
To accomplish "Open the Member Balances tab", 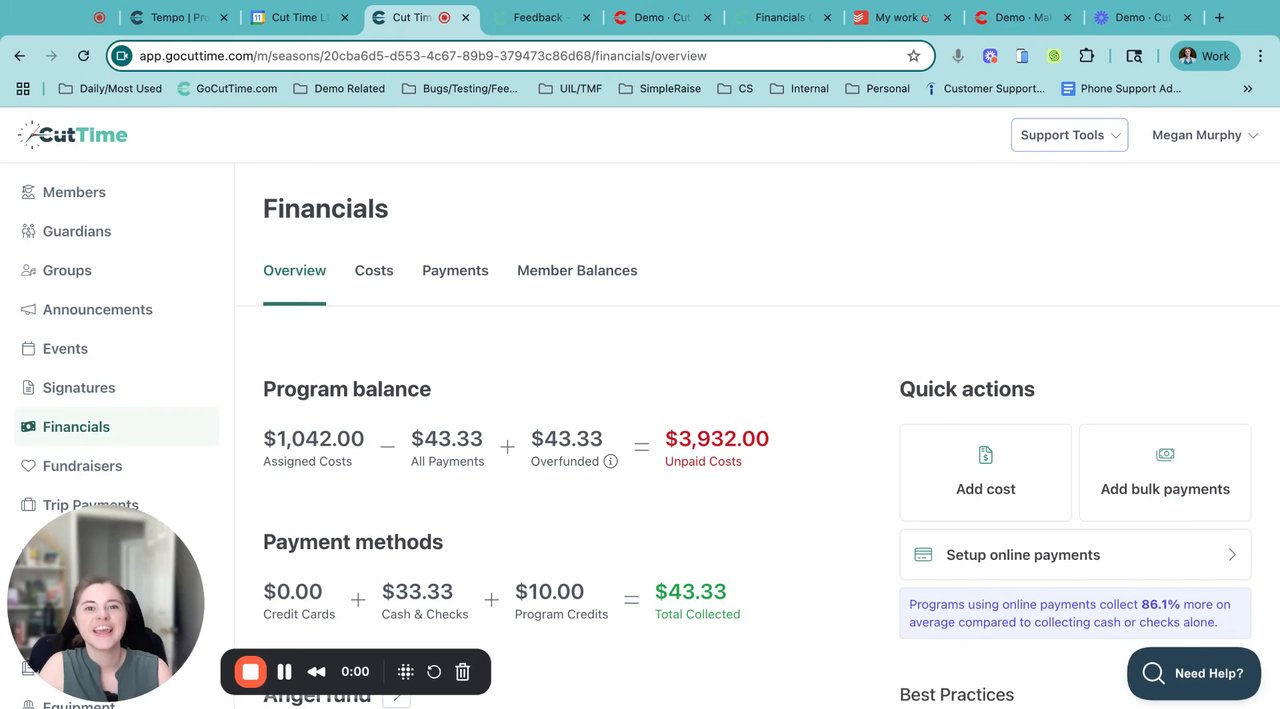I will 577,270.
